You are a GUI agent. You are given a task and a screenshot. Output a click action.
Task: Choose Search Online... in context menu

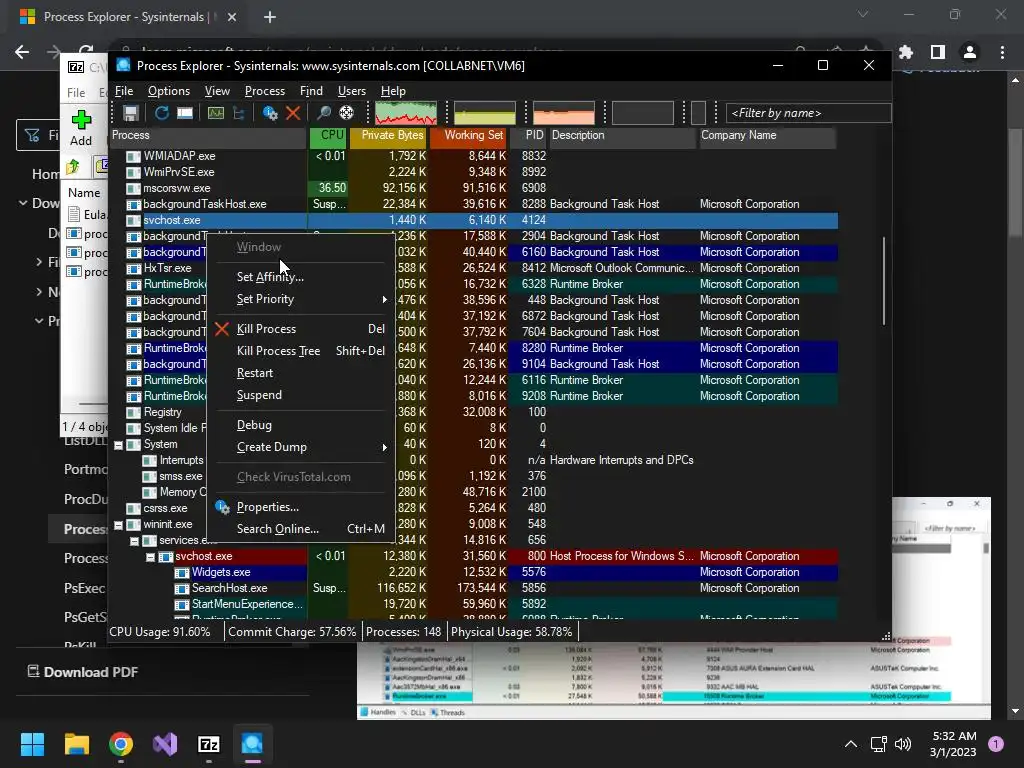302,529
